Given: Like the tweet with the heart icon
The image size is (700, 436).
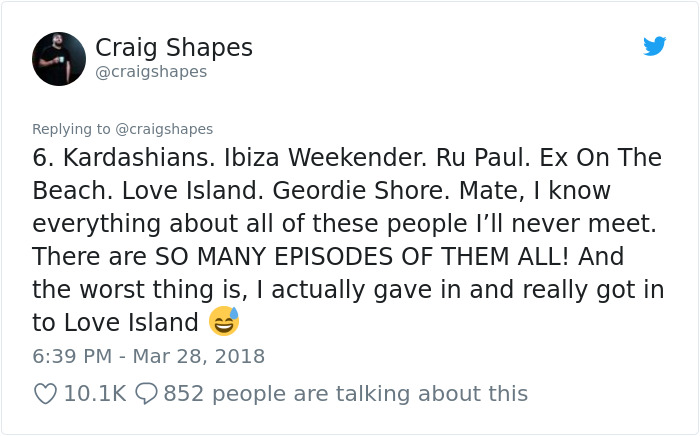Looking at the screenshot, I should coord(45,394).
